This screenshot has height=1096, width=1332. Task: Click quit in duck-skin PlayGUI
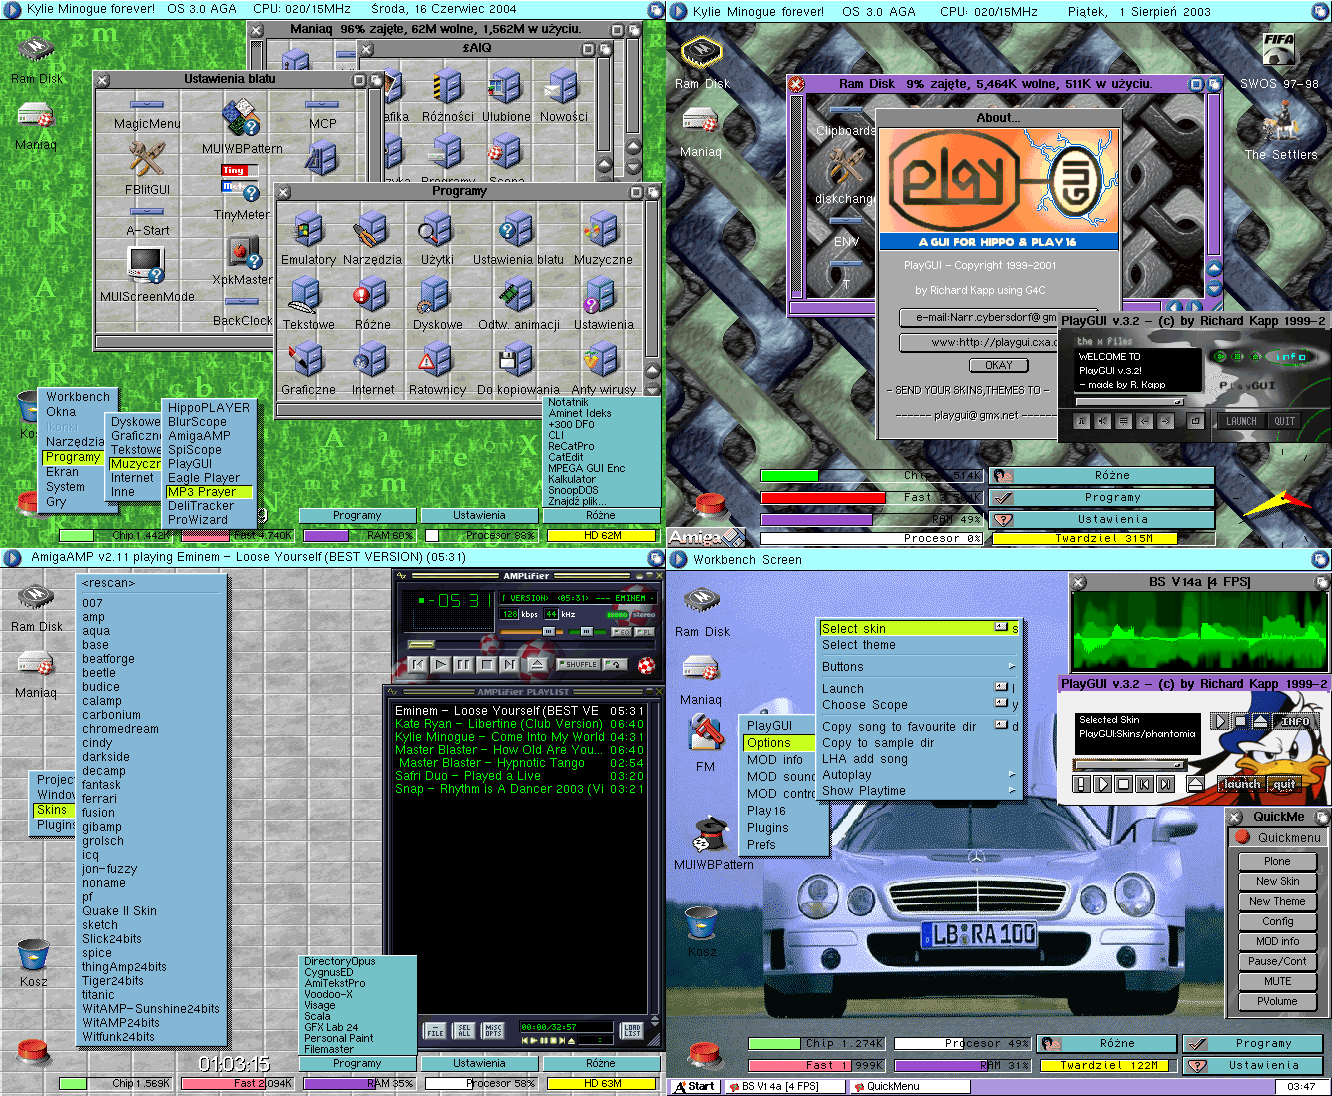click(1284, 784)
